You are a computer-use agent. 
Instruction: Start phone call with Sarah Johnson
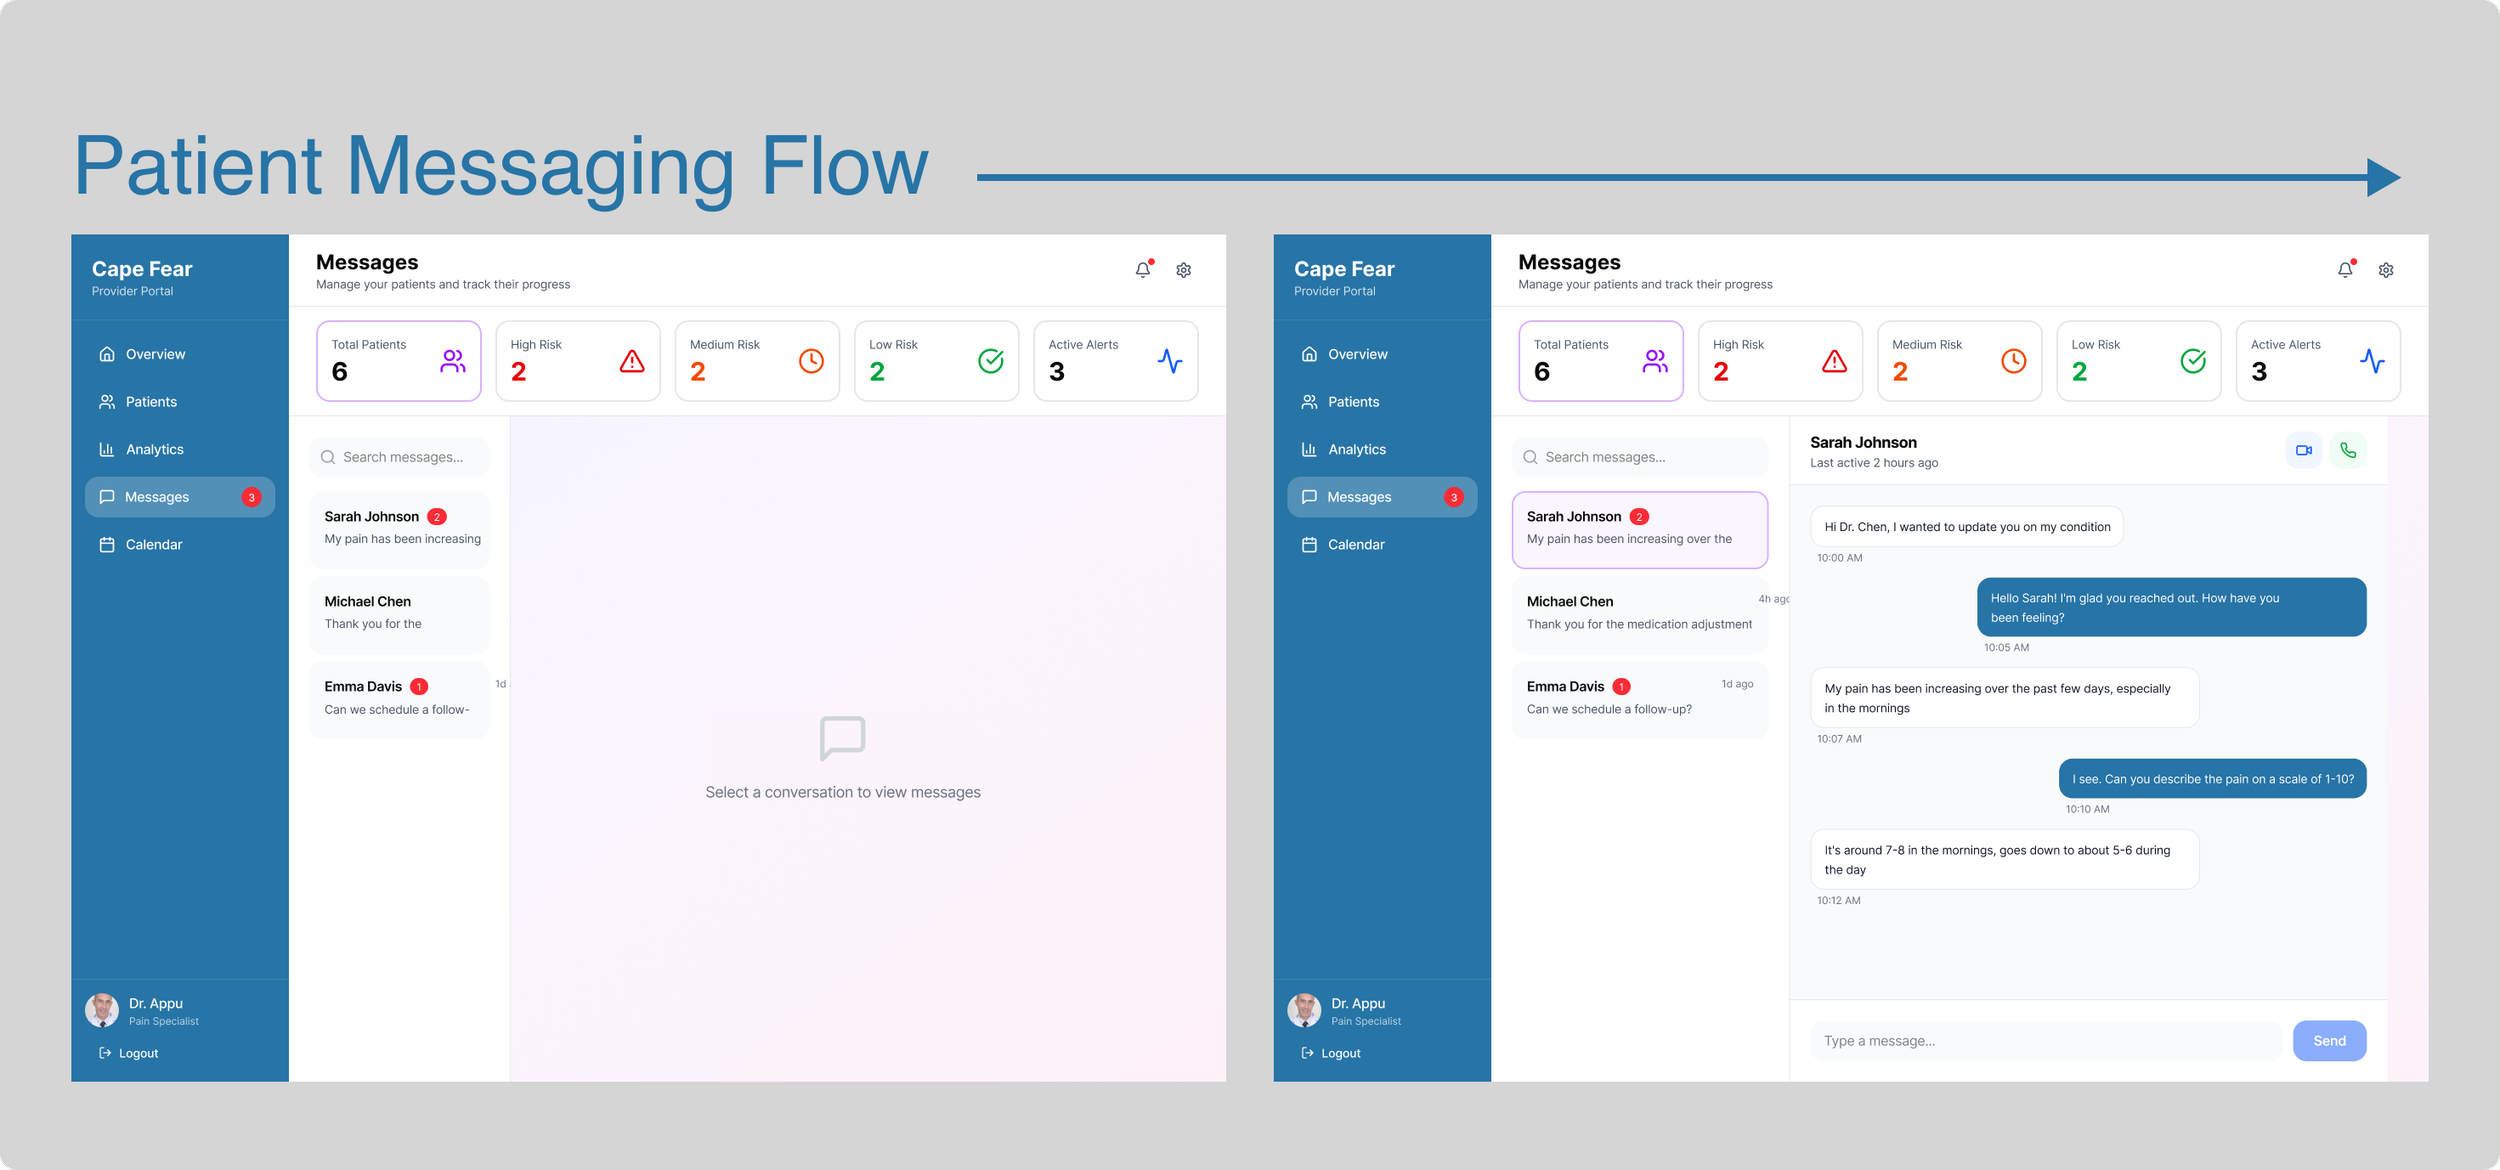2348,451
